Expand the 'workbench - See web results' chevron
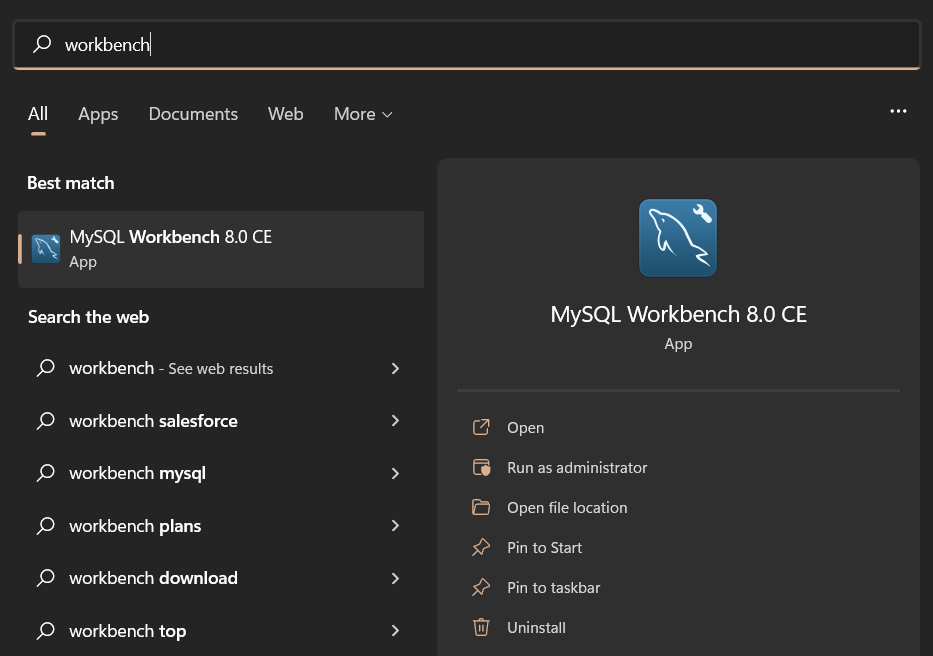 [395, 368]
